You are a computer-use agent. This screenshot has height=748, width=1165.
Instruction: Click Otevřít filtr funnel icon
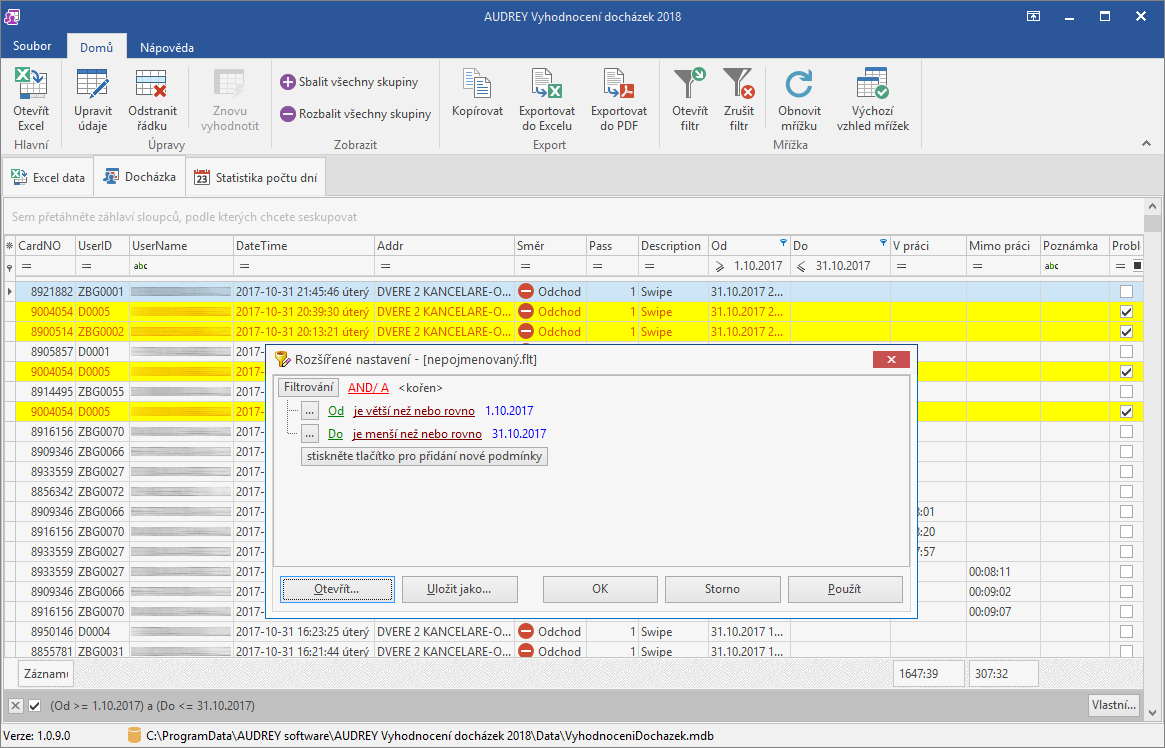tap(689, 100)
